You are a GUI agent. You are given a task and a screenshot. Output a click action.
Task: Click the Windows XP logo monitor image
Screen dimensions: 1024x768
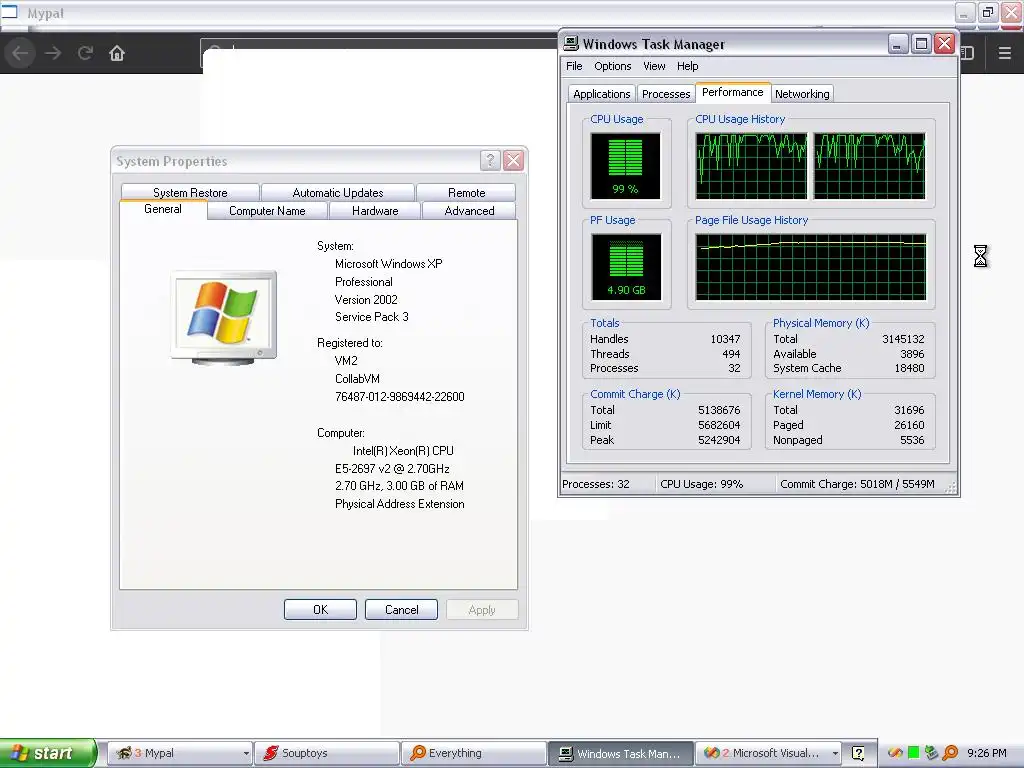pos(223,318)
